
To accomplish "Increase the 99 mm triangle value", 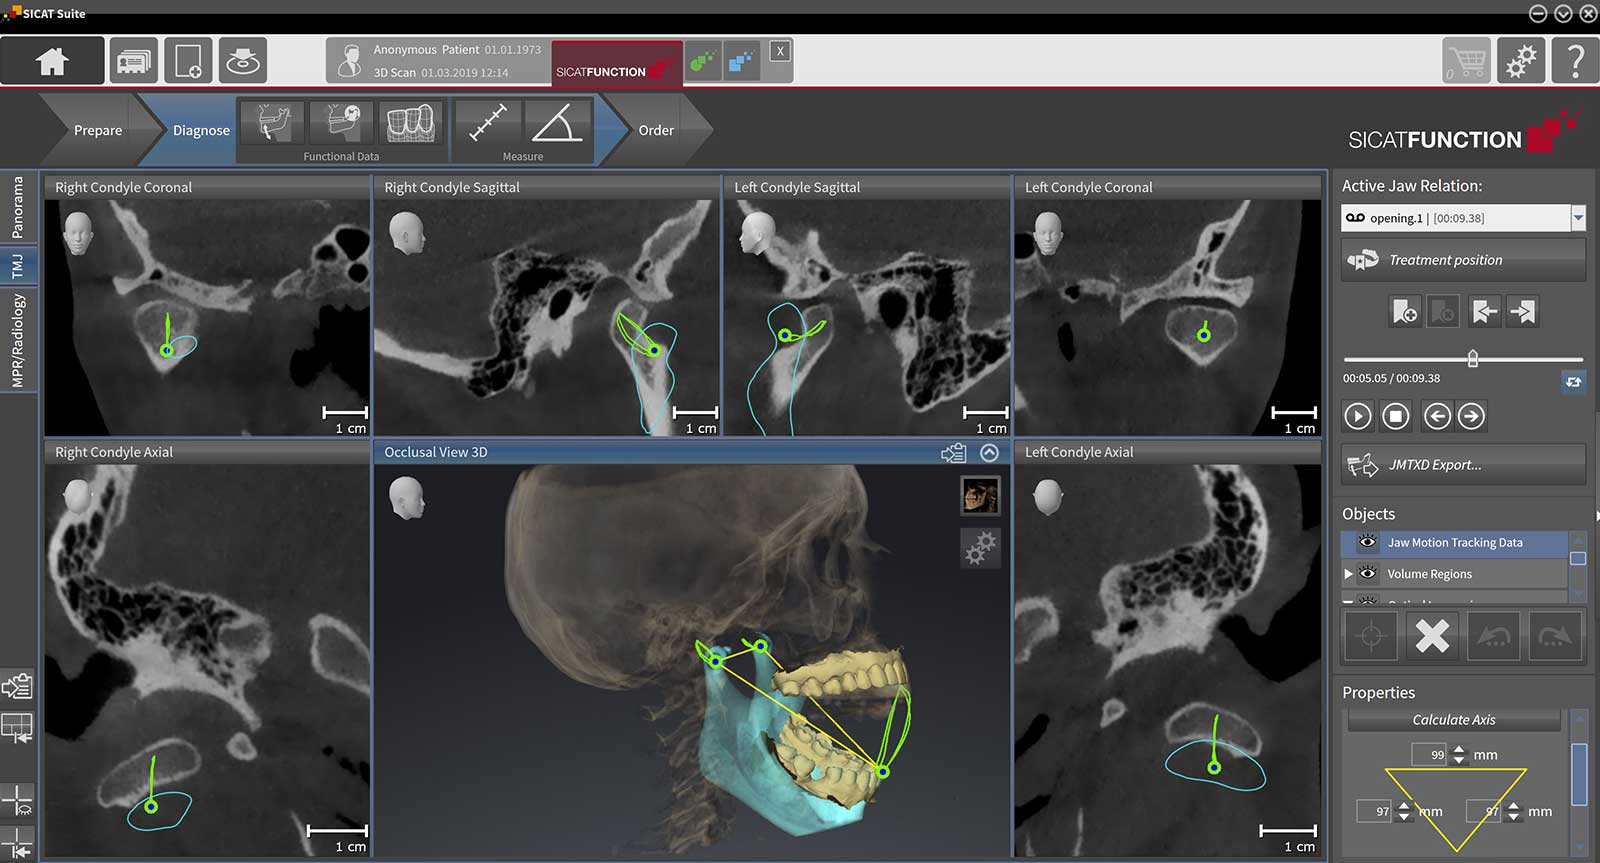I will tap(1459, 750).
